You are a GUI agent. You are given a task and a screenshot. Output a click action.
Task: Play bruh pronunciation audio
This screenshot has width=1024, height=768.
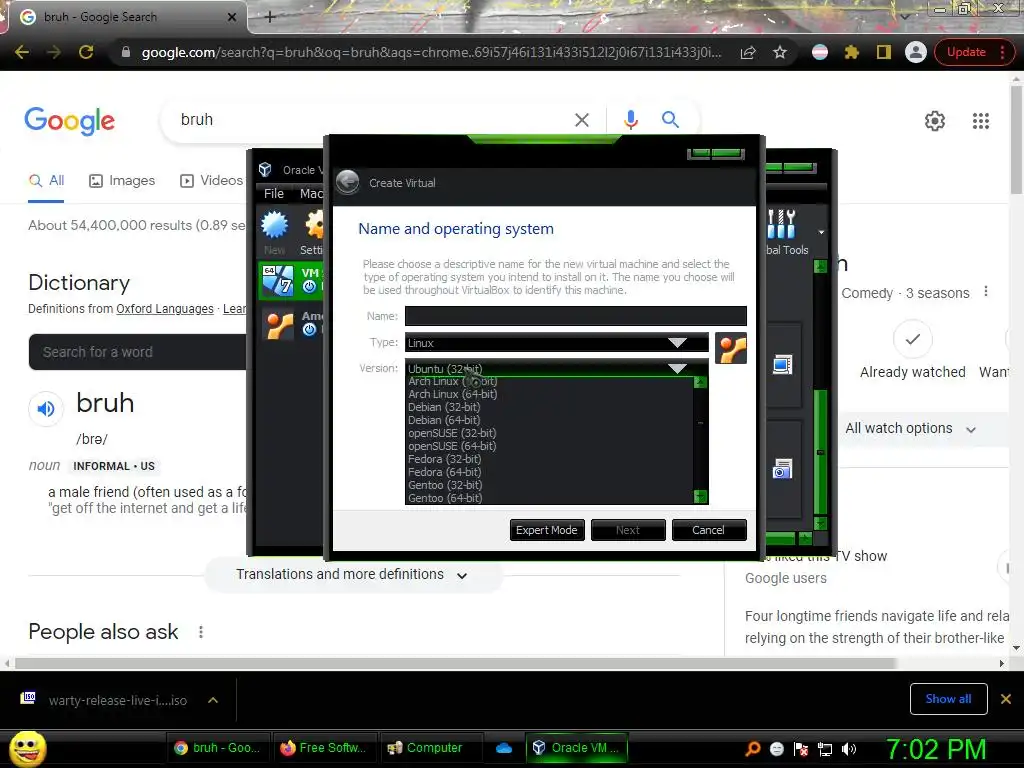click(46, 409)
